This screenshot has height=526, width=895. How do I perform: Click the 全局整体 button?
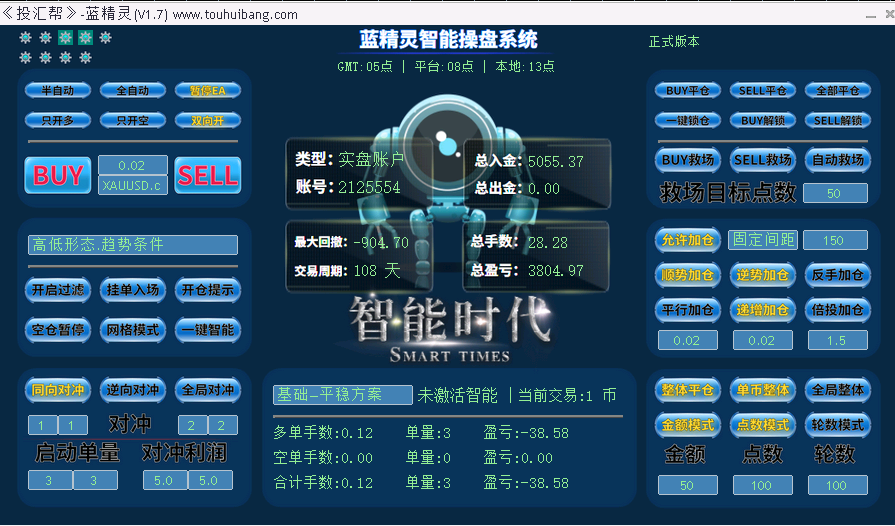click(x=838, y=390)
